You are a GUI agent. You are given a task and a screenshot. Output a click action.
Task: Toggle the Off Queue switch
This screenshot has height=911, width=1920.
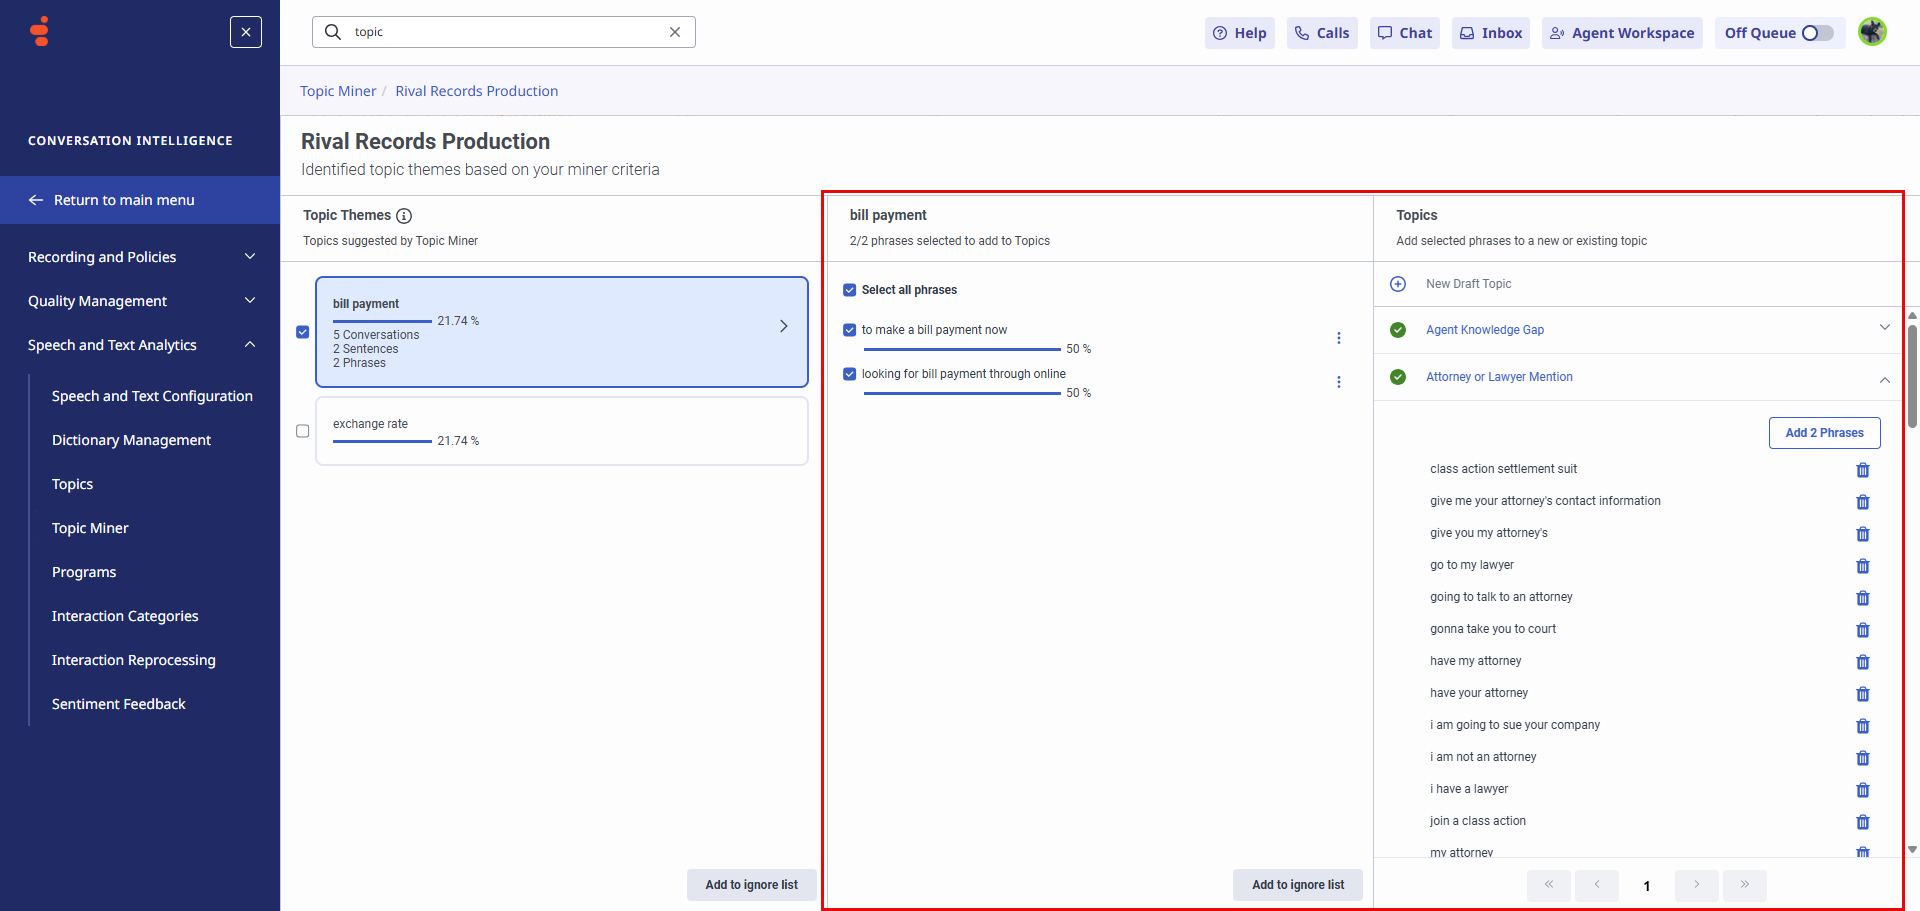[1817, 33]
